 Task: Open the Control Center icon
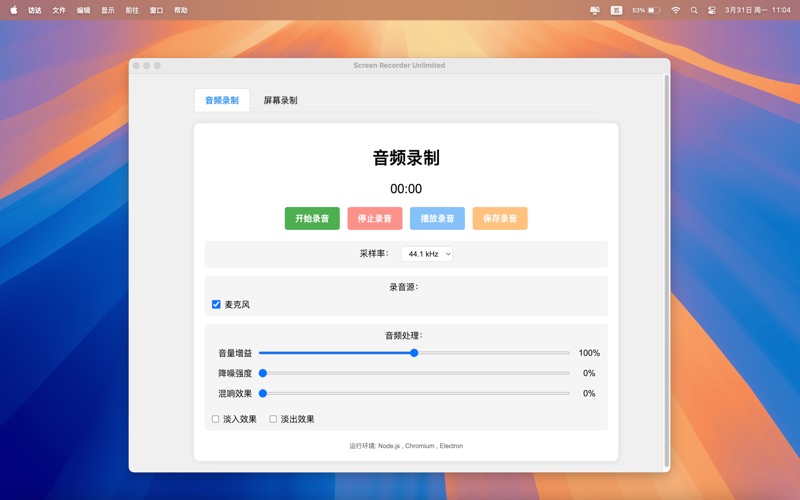[712, 10]
